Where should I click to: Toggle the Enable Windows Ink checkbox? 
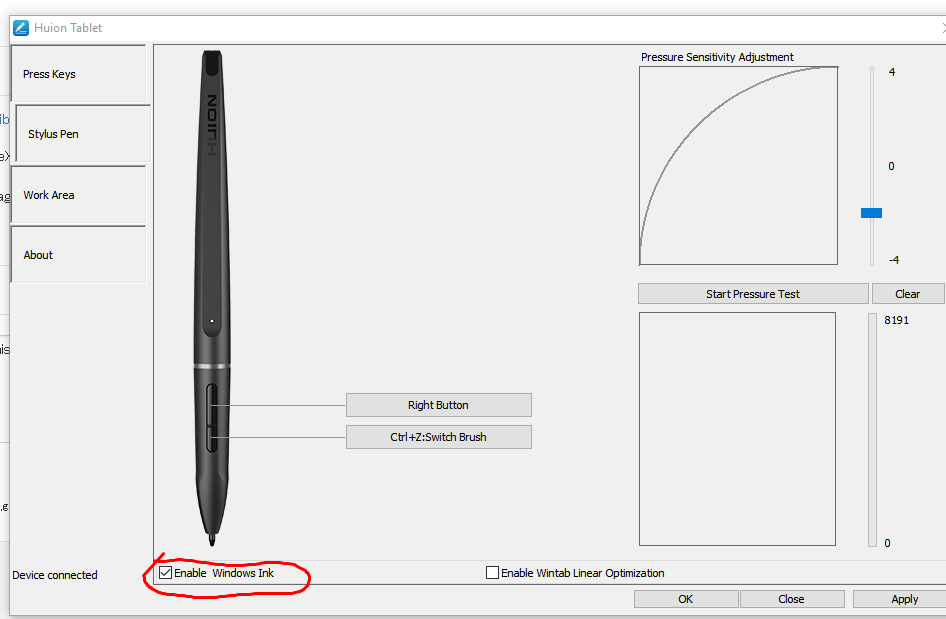[x=166, y=573]
